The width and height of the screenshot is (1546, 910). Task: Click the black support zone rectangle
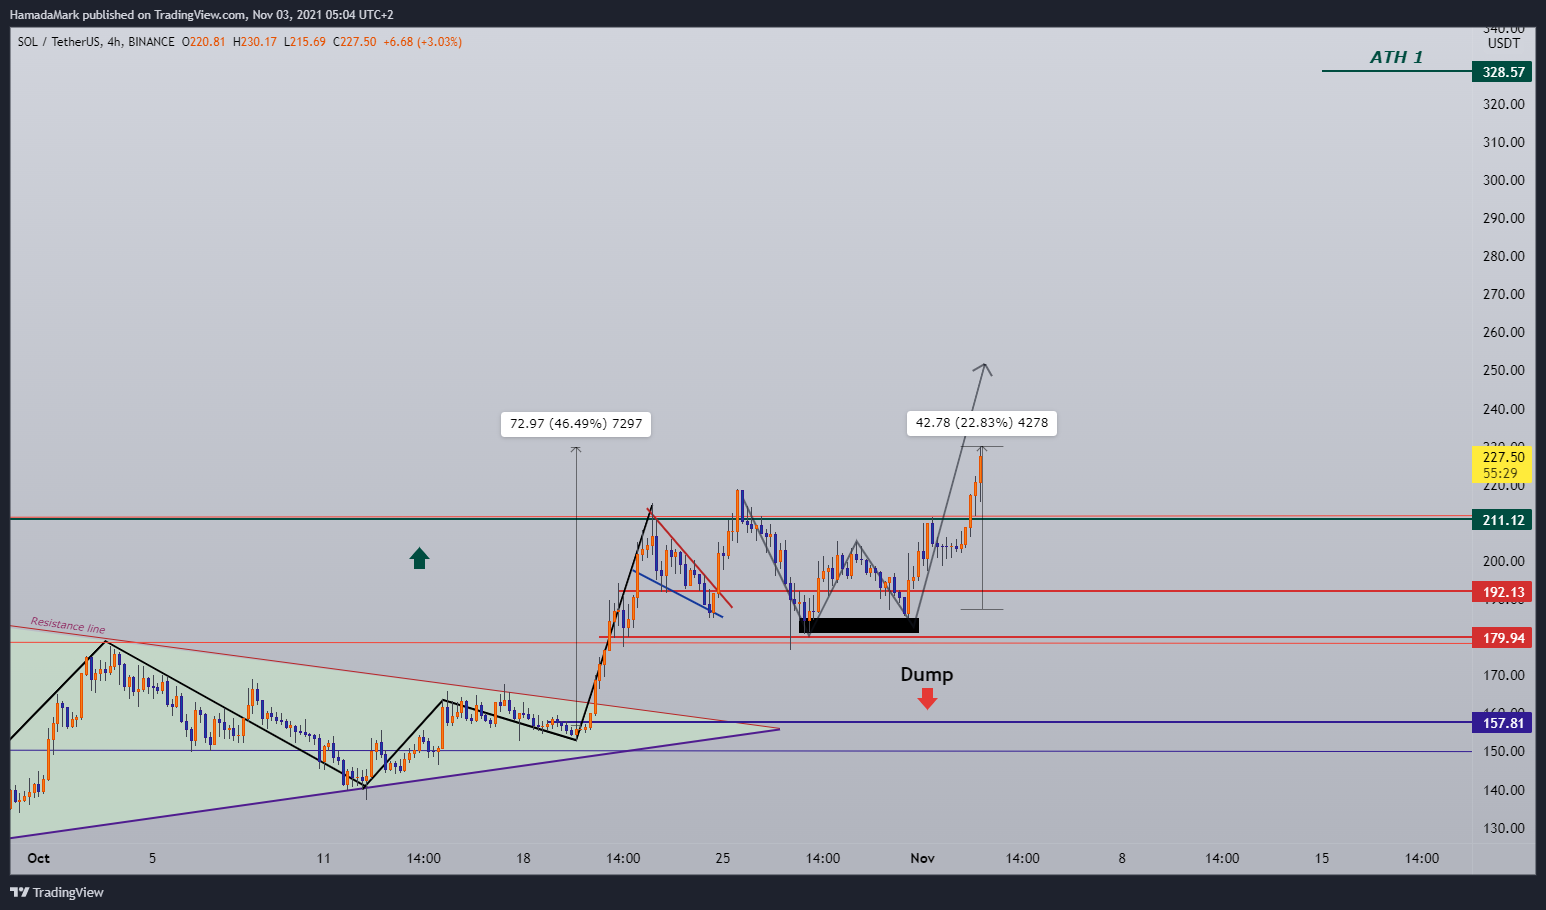coord(859,625)
